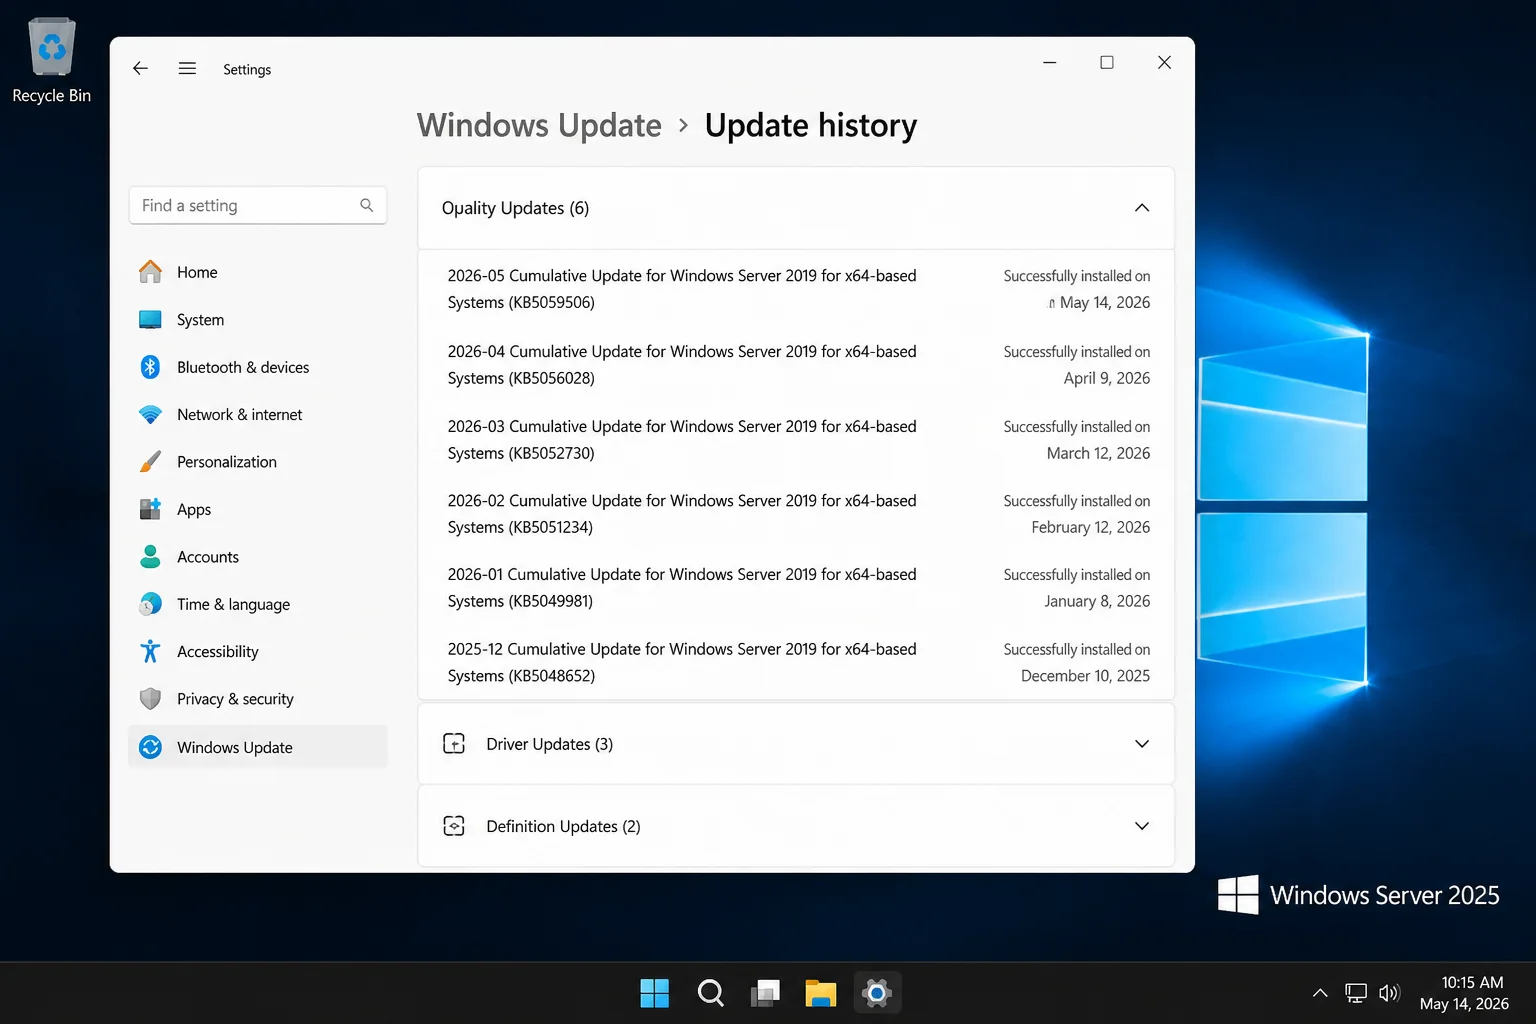Select Home in the sidebar
Screen dimensions: 1536x1024
click(258, 272)
